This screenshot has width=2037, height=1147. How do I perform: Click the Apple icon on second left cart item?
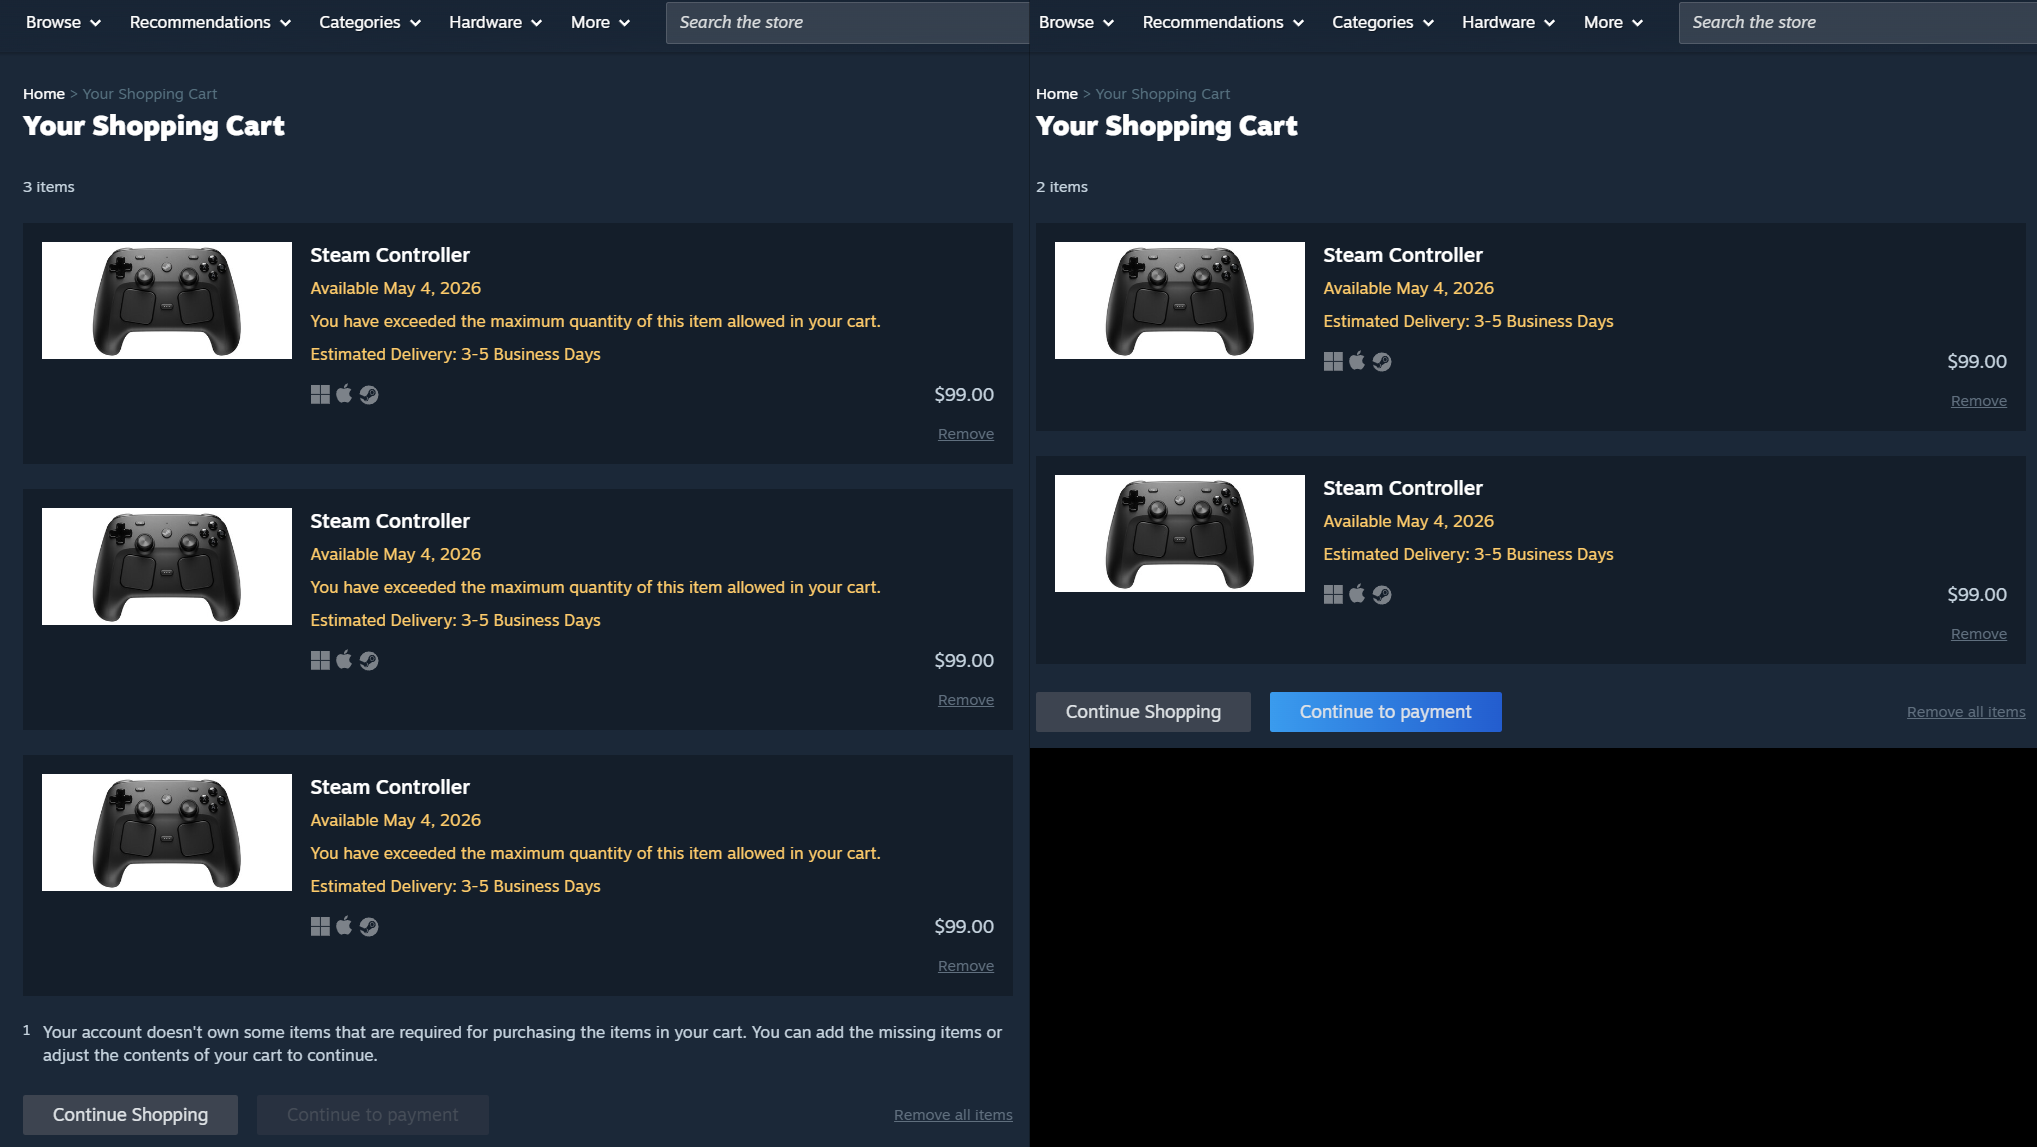pos(344,660)
